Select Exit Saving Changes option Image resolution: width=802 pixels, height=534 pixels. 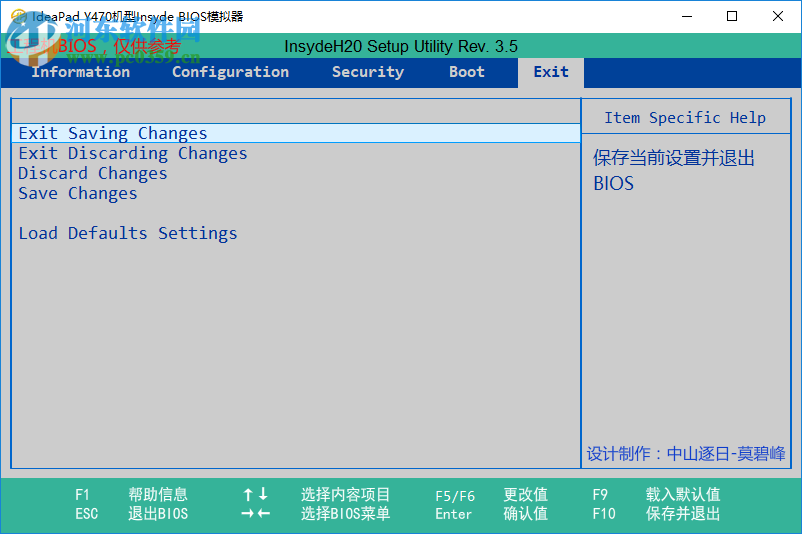pos(296,133)
